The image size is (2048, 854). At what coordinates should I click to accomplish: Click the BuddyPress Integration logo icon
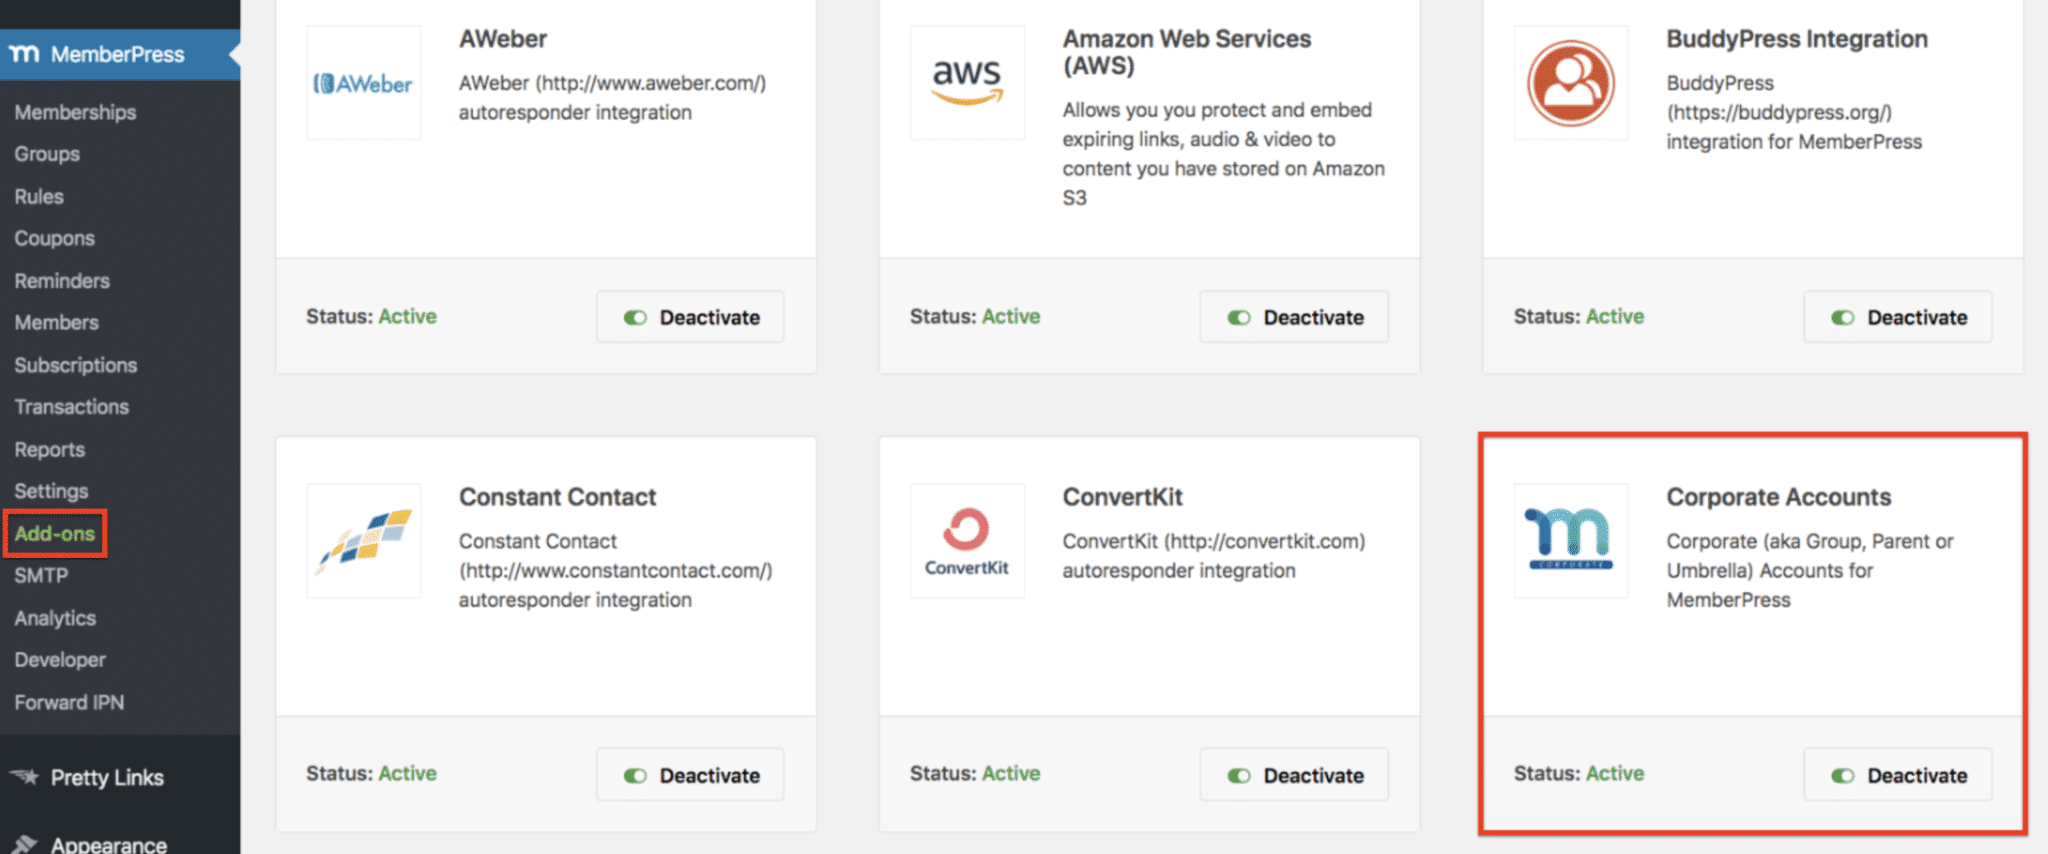coord(1570,83)
